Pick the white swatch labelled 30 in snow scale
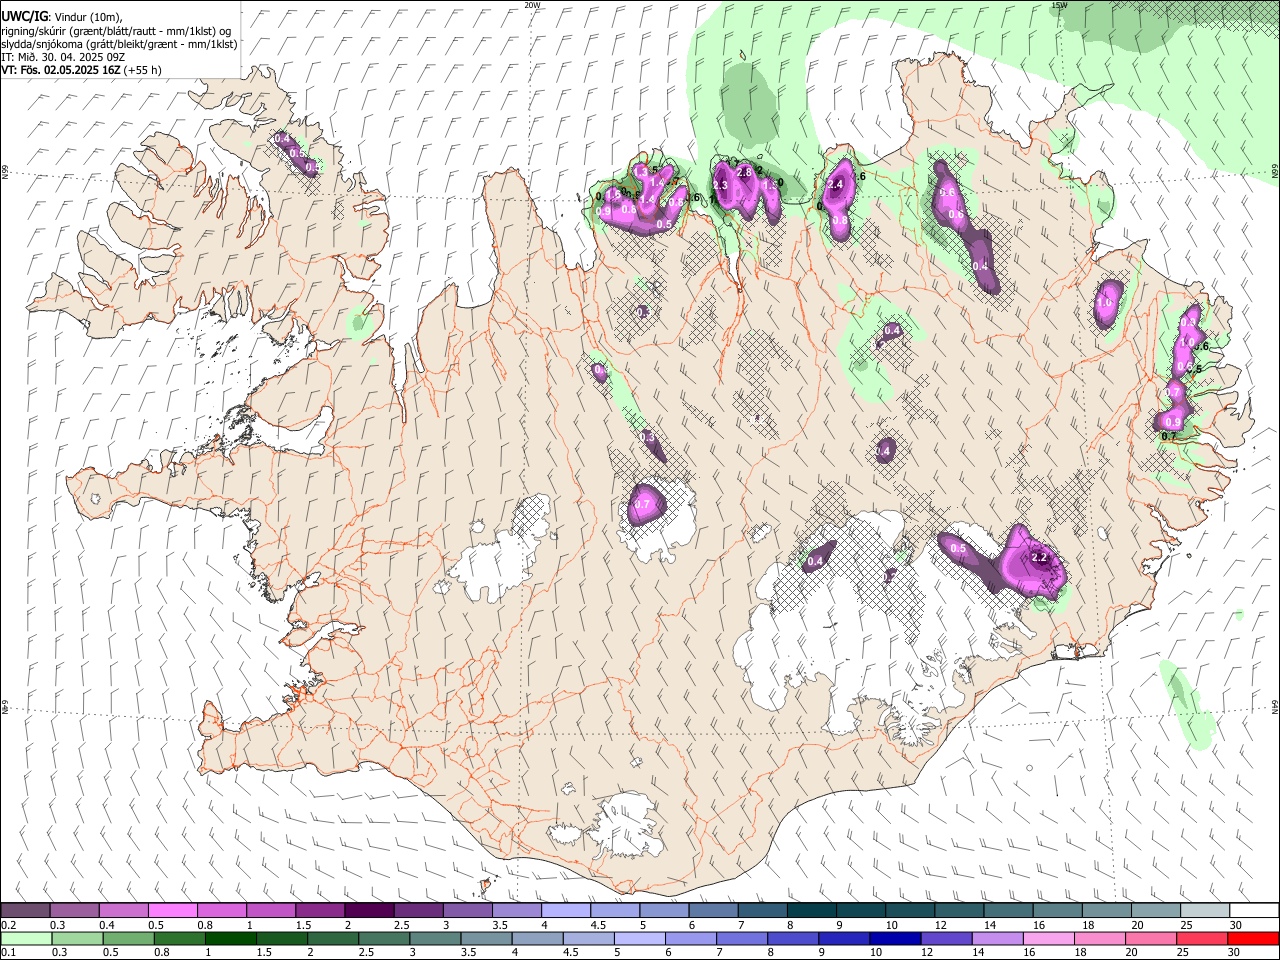1280x960 pixels. pos(1254,911)
